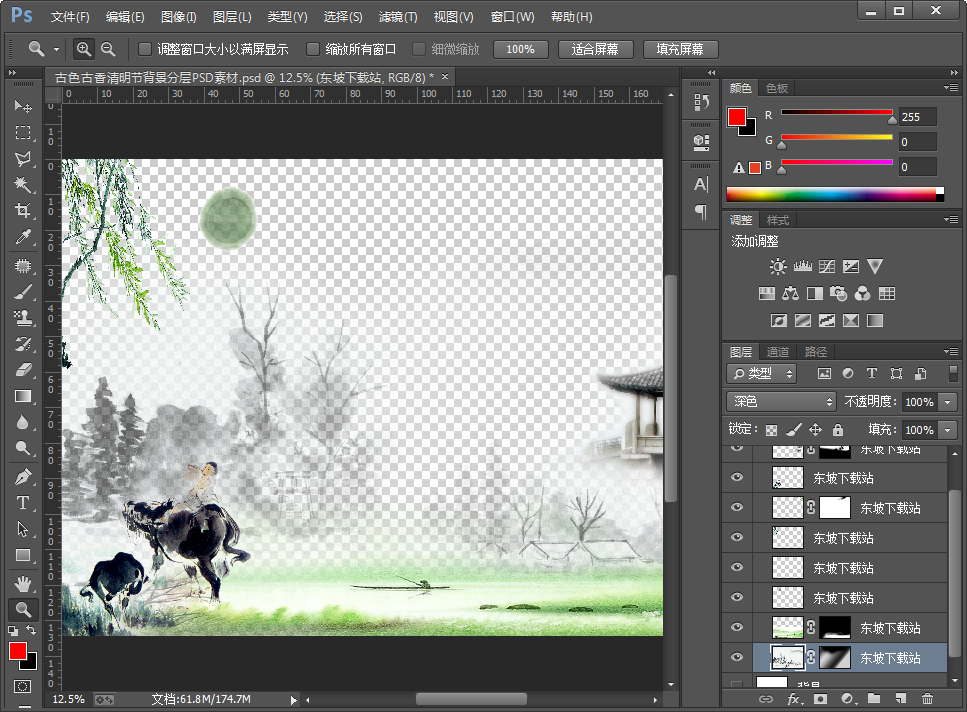The height and width of the screenshot is (712, 967).
Task: Add a Brightness/Contrast adjustment
Action: point(778,266)
